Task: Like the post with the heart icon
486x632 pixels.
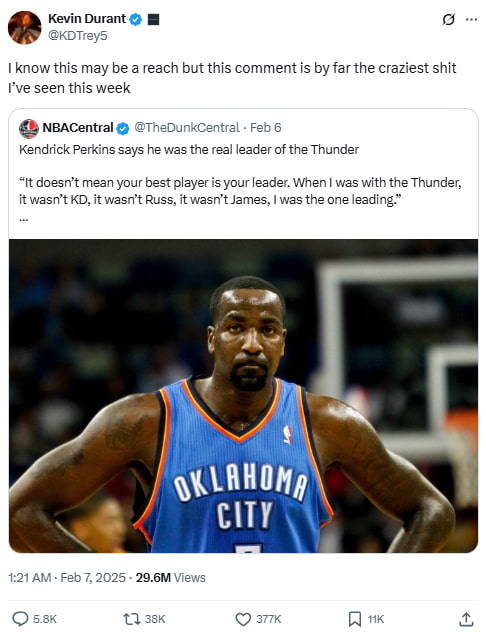Action: coord(243,619)
